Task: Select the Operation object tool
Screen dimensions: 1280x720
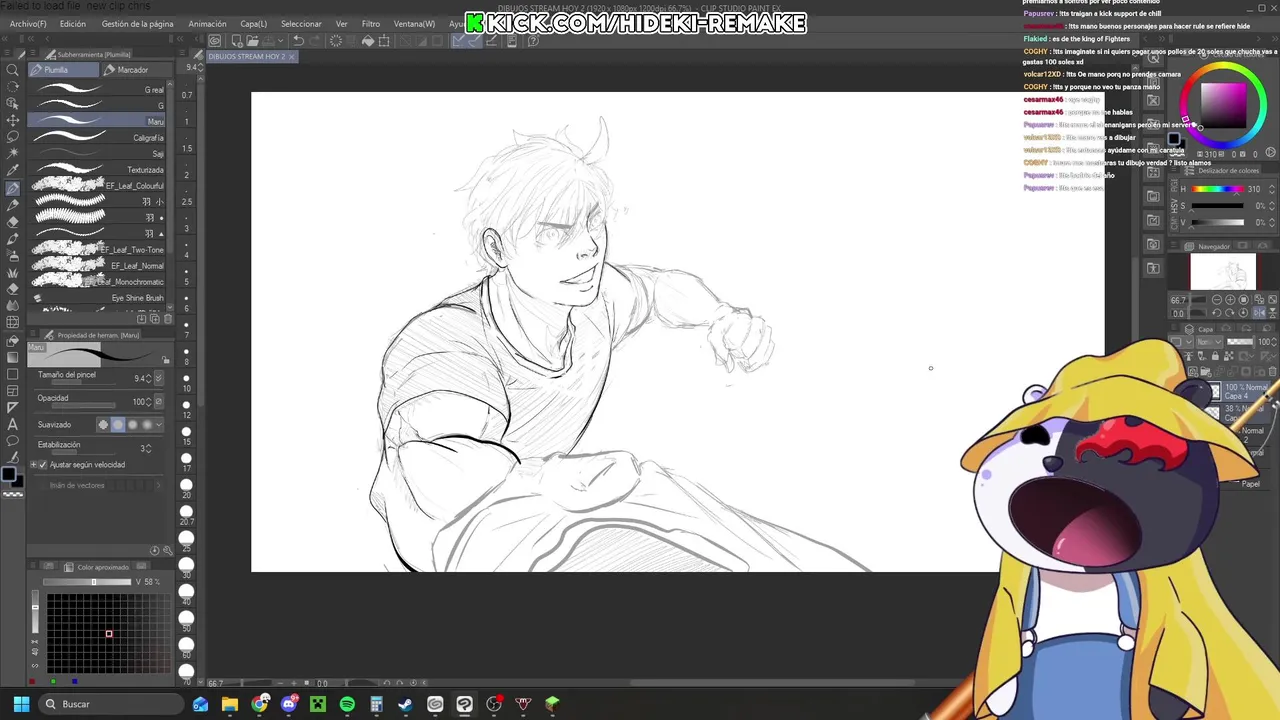Action: pos(13,104)
